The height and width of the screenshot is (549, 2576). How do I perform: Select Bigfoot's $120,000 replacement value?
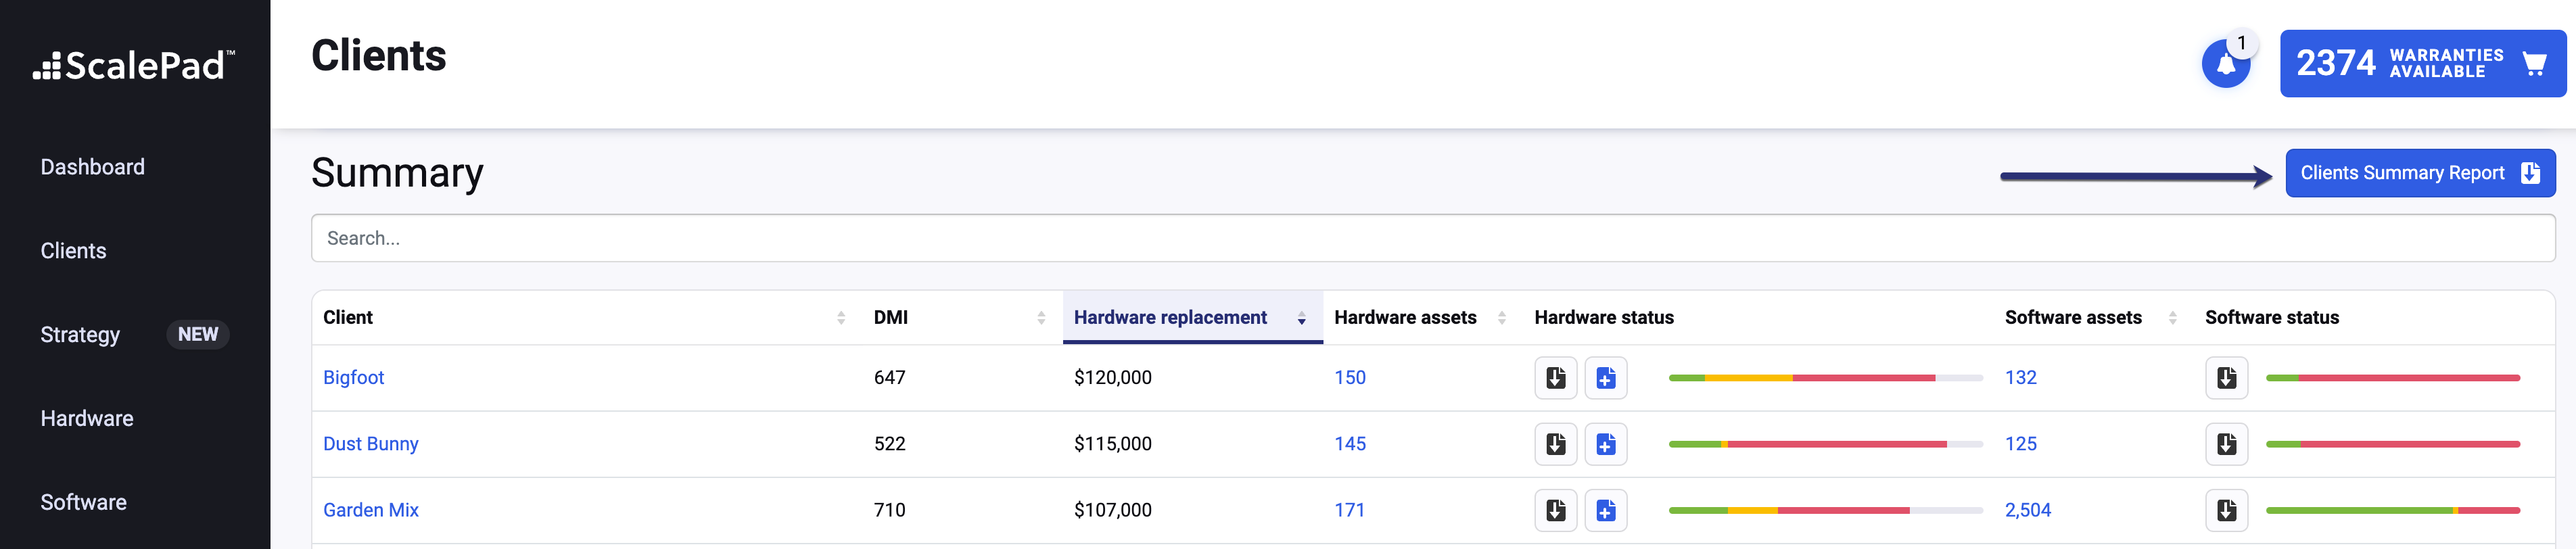[x=1113, y=378]
